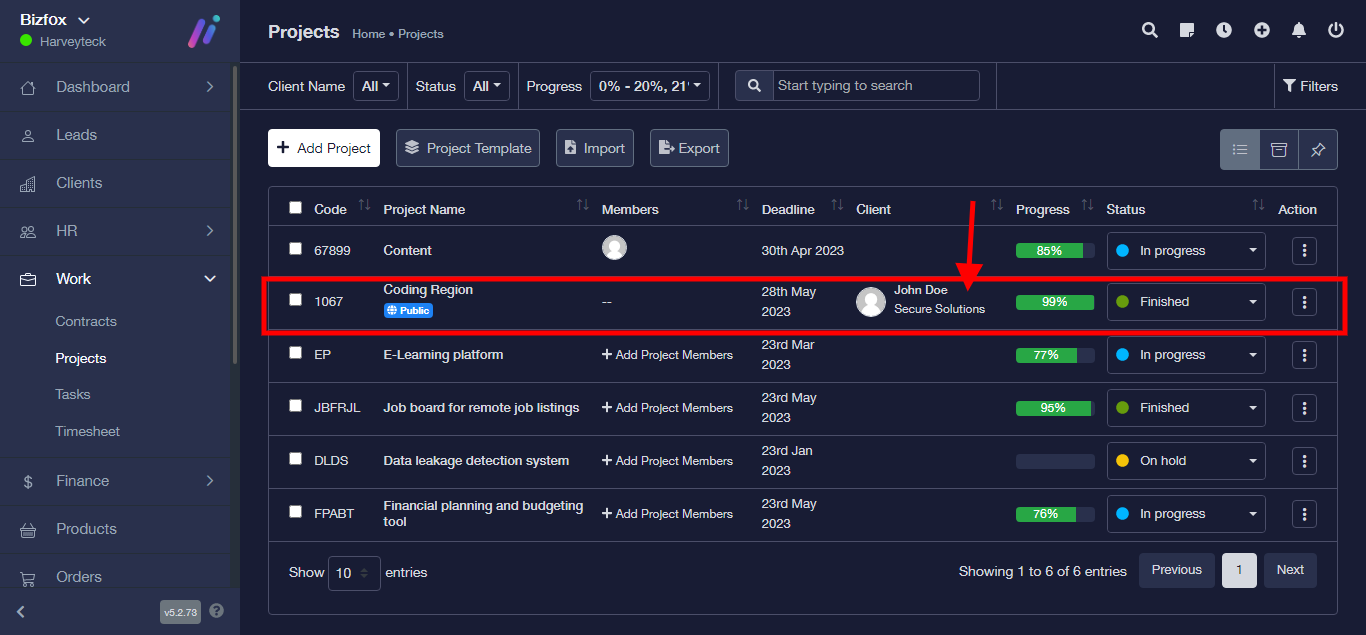Change status dropdown for Coding Region
The image size is (1366, 635).
(x=1185, y=302)
